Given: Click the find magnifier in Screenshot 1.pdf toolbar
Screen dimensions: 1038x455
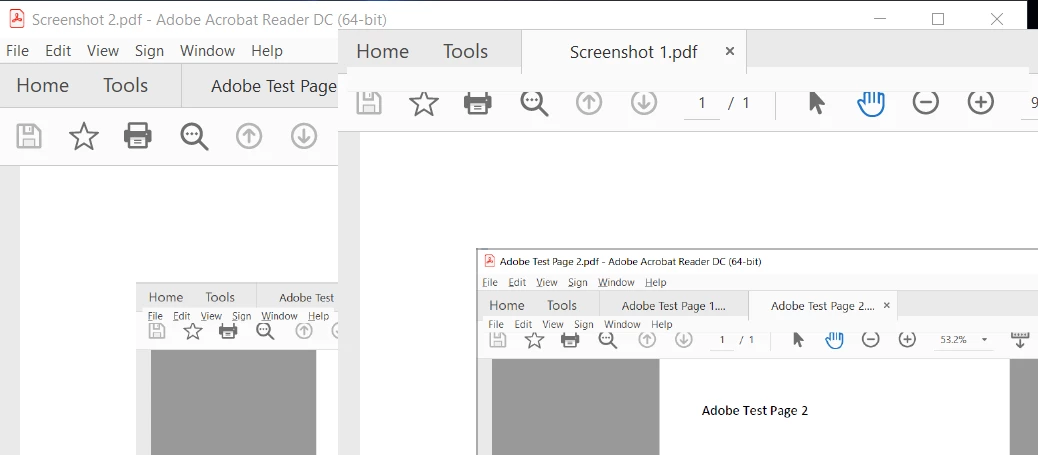Looking at the screenshot, I should tap(534, 103).
